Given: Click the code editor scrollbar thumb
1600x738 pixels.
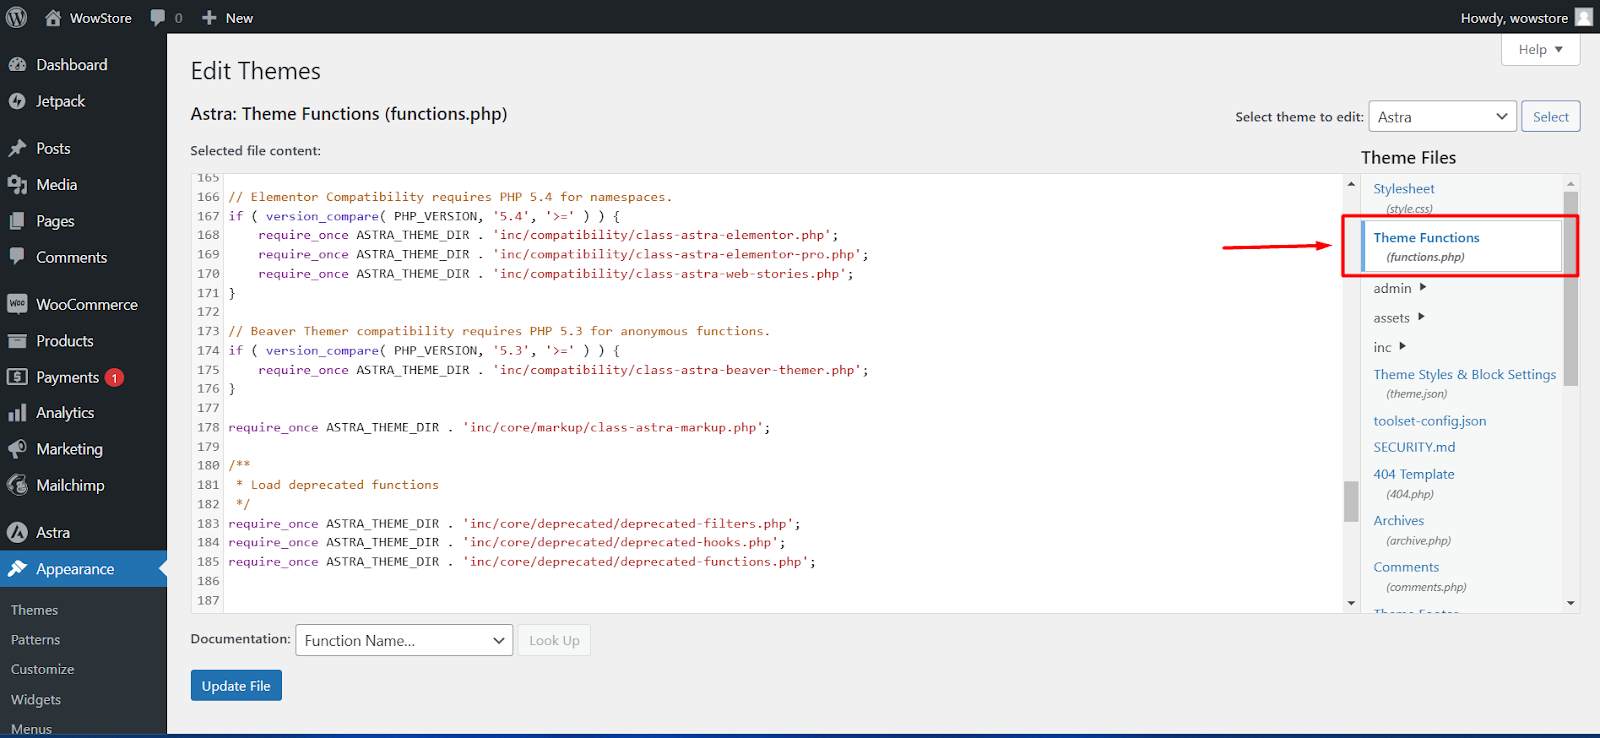Looking at the screenshot, I should click(1351, 501).
